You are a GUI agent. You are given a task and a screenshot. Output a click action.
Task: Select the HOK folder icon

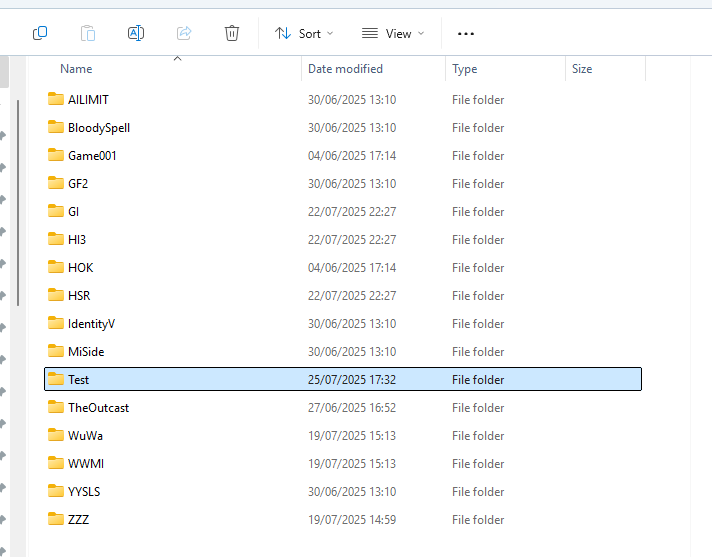tap(56, 267)
